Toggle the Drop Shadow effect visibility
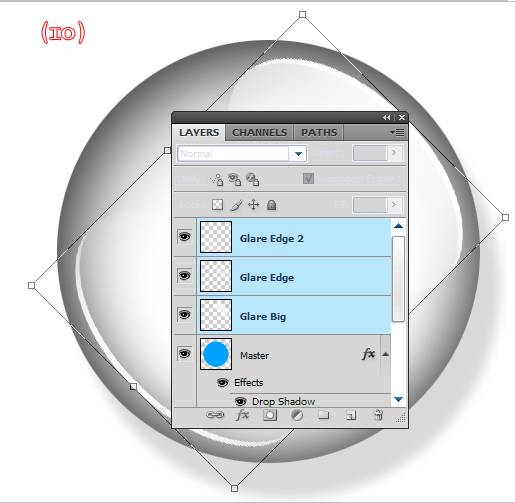 [x=240, y=401]
